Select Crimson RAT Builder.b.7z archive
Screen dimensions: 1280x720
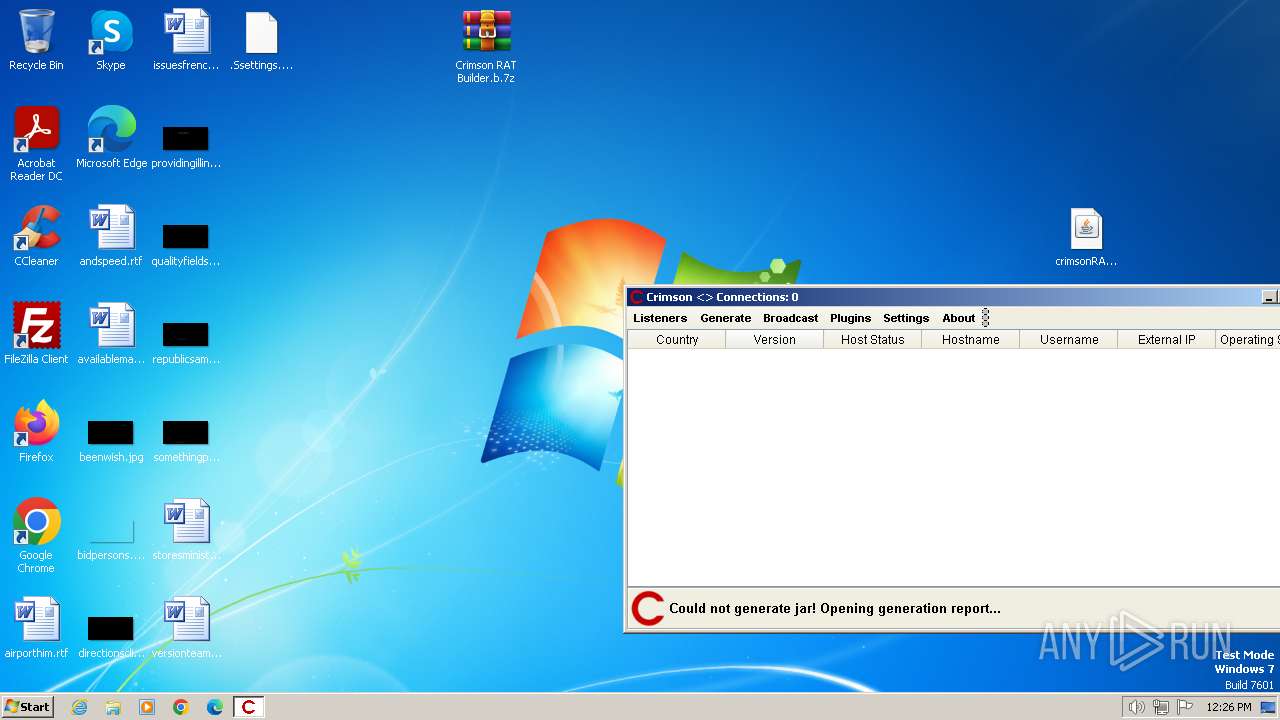coord(486,46)
